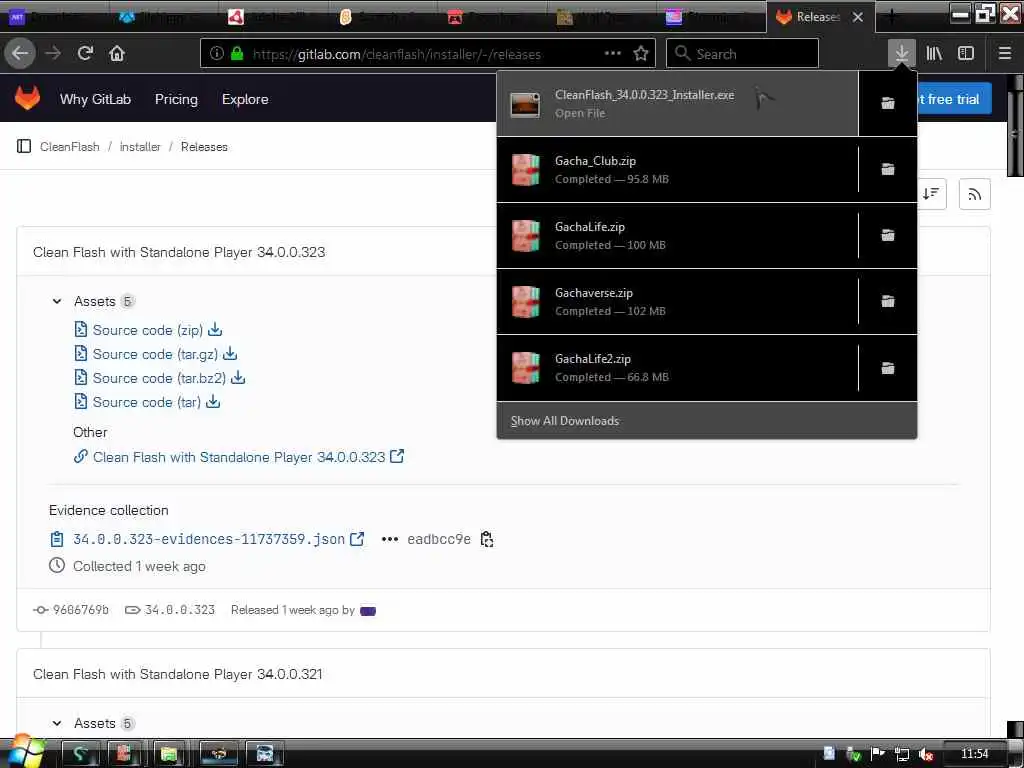Bookmark this page with the star
Image resolution: width=1024 pixels, height=768 pixels.
(641, 54)
